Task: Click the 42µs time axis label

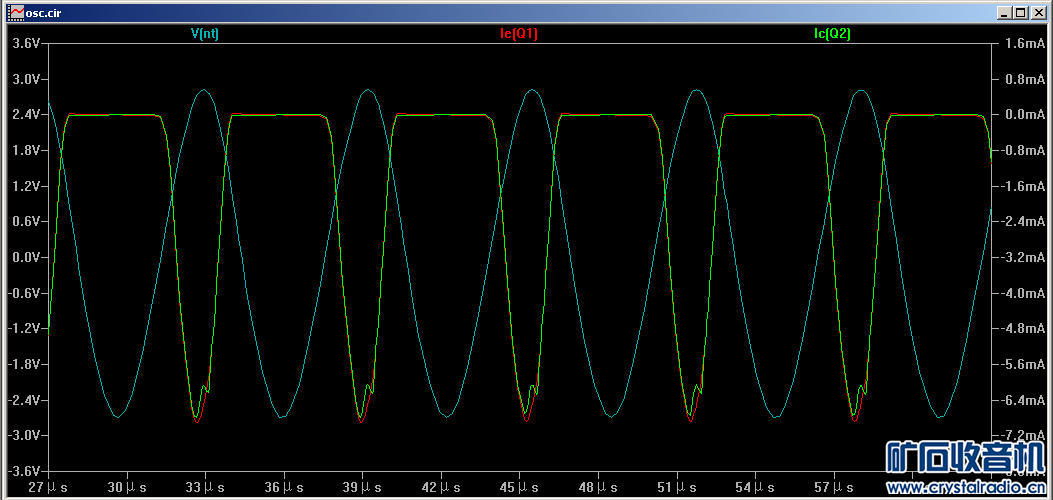Action: [441, 486]
